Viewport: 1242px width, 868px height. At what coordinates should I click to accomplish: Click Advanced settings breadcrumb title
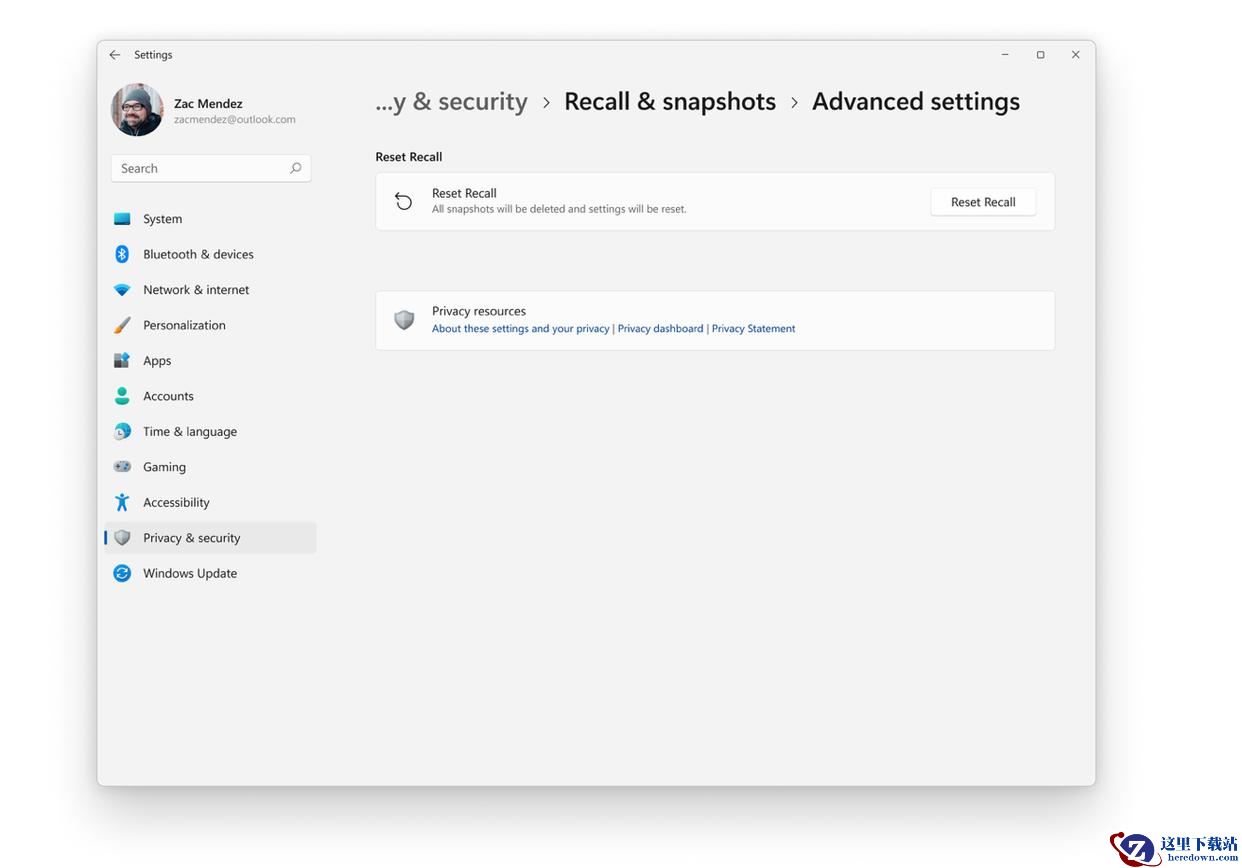pos(916,102)
